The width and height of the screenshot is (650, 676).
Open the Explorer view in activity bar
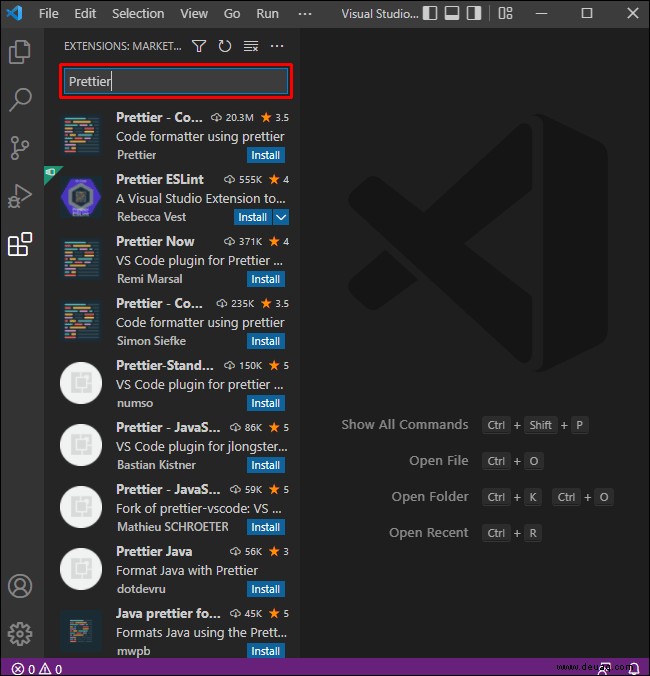tap(20, 52)
